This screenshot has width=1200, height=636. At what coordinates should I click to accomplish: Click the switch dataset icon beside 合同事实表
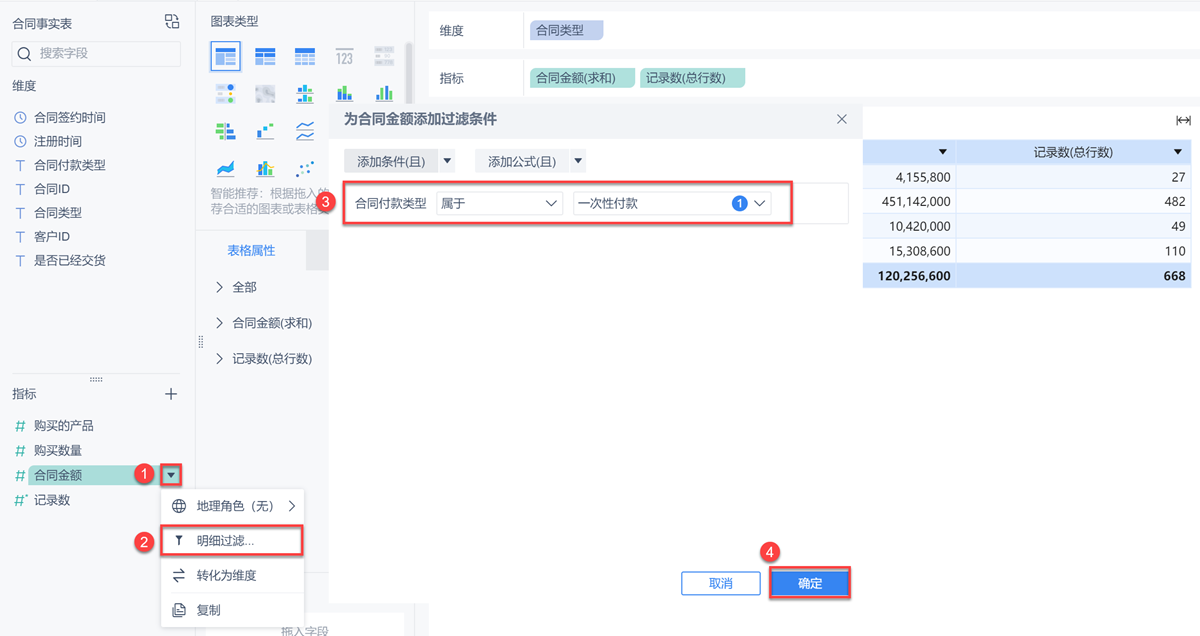(172, 22)
